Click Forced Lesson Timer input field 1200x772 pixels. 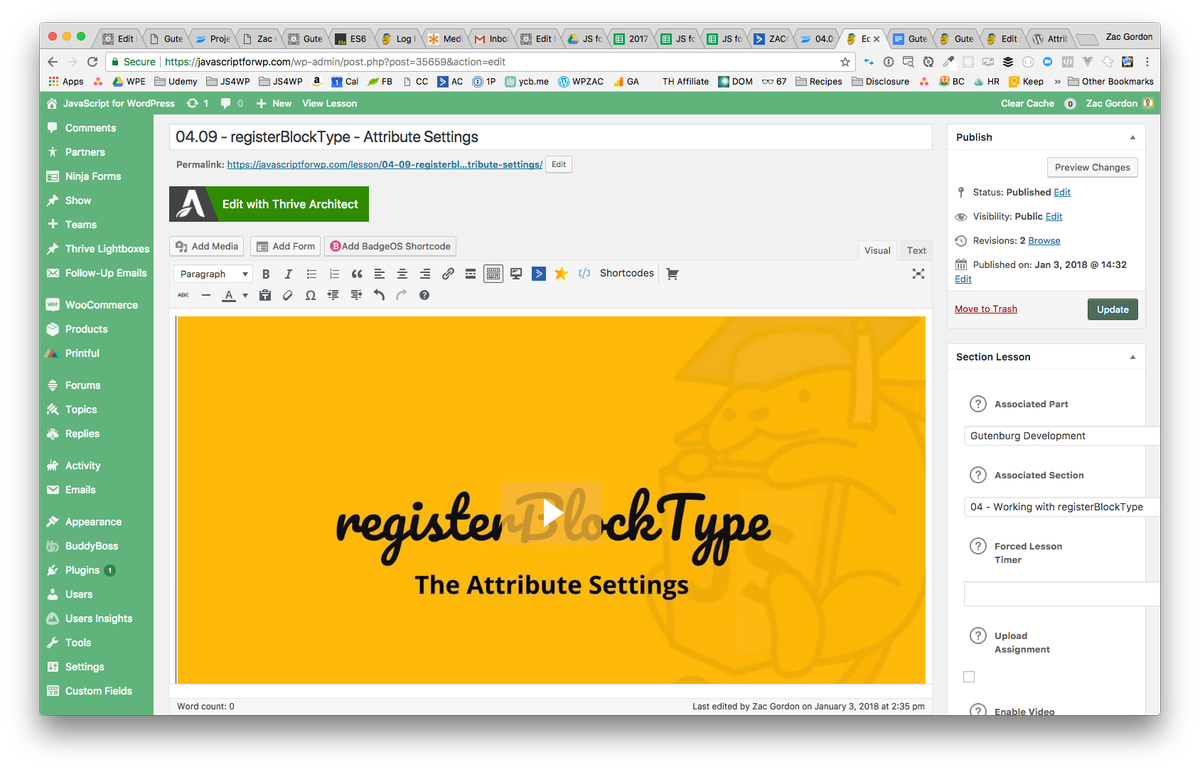point(1062,593)
